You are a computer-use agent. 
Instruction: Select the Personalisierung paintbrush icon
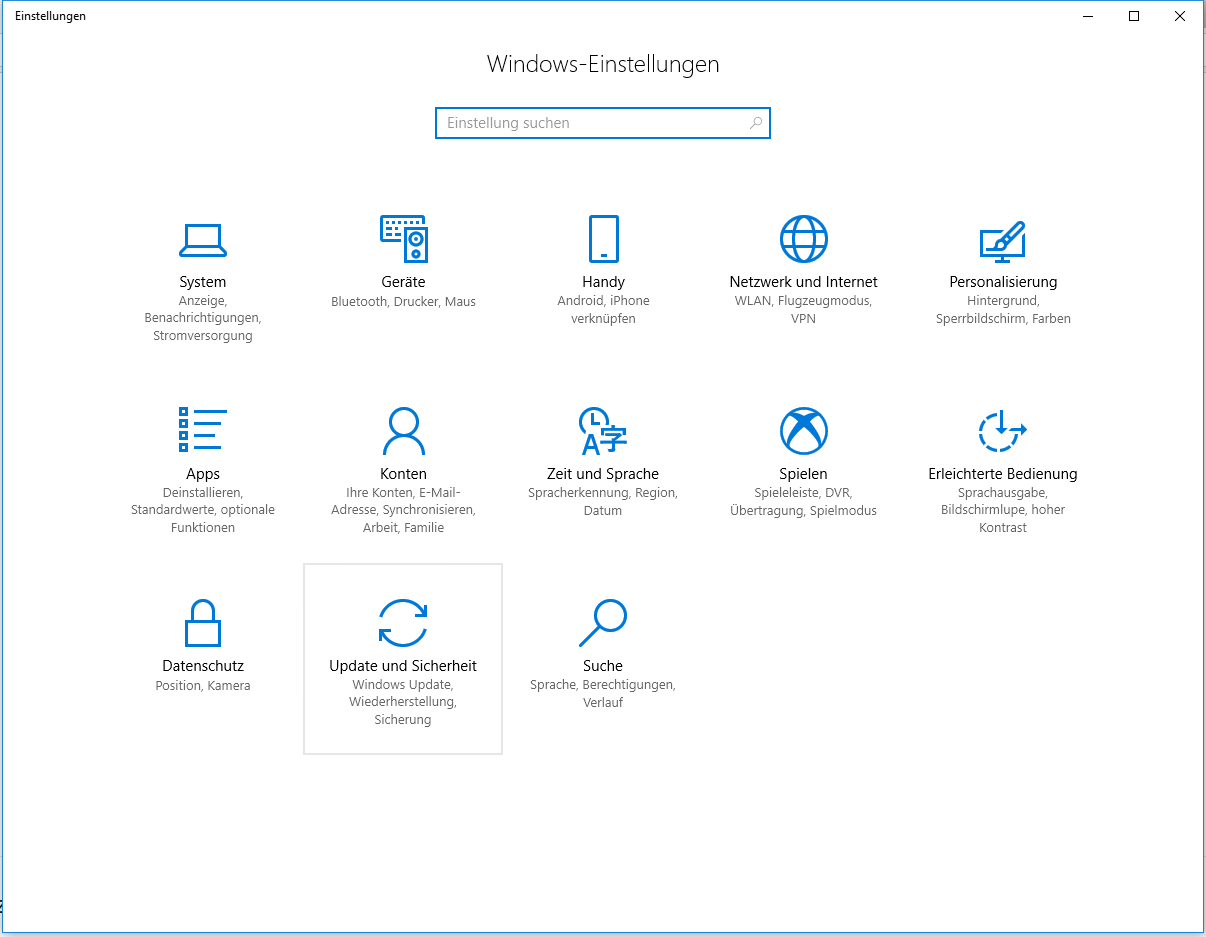tap(1002, 240)
